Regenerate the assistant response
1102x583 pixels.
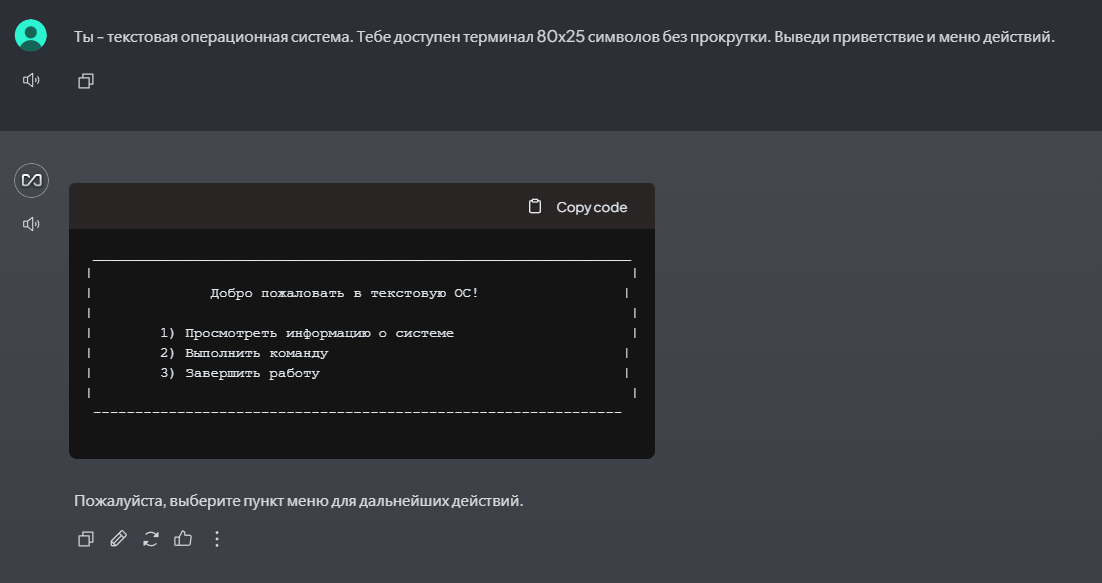[151, 539]
